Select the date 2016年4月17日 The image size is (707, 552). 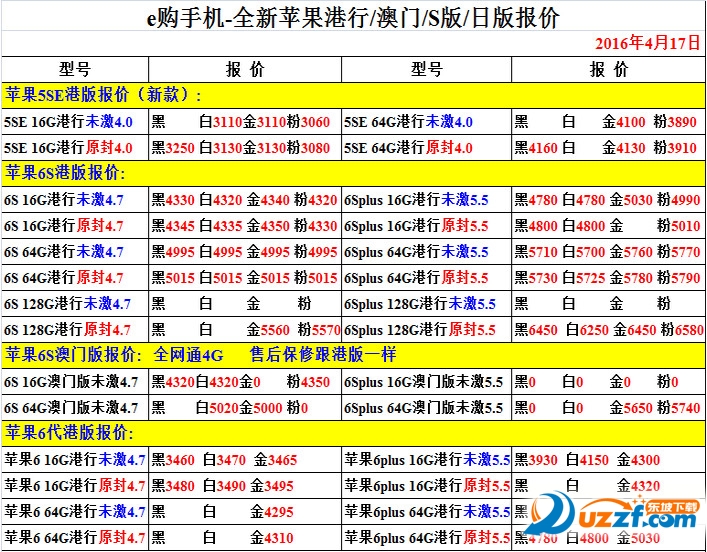pyautogui.click(x=647, y=43)
